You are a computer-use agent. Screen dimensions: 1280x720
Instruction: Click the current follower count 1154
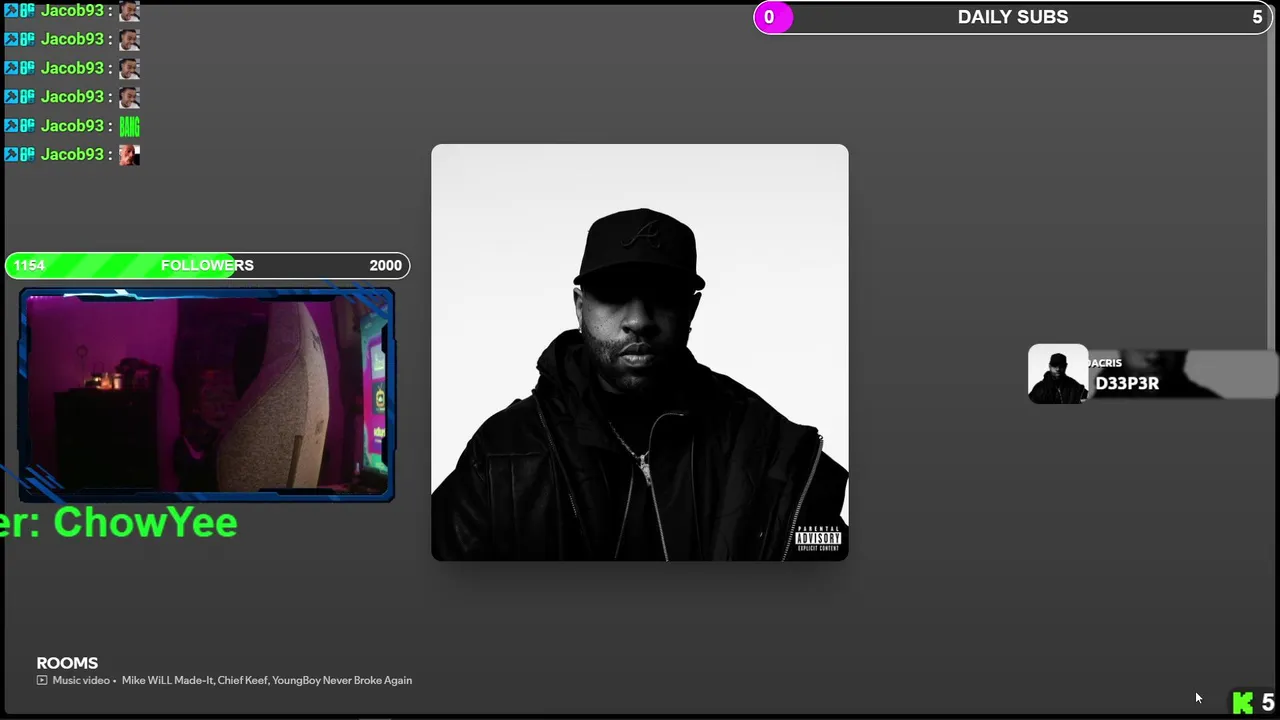(x=29, y=265)
